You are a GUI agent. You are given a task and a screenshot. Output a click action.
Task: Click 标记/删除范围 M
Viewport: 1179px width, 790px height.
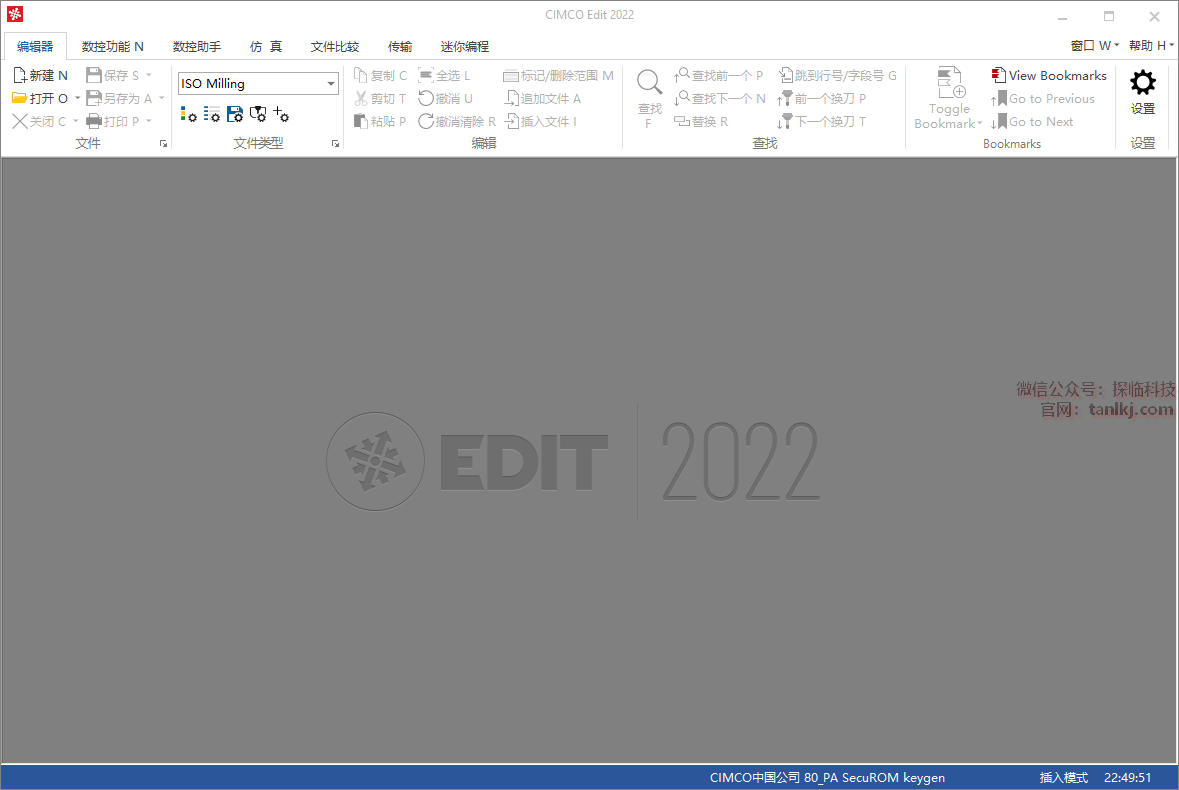tap(558, 75)
